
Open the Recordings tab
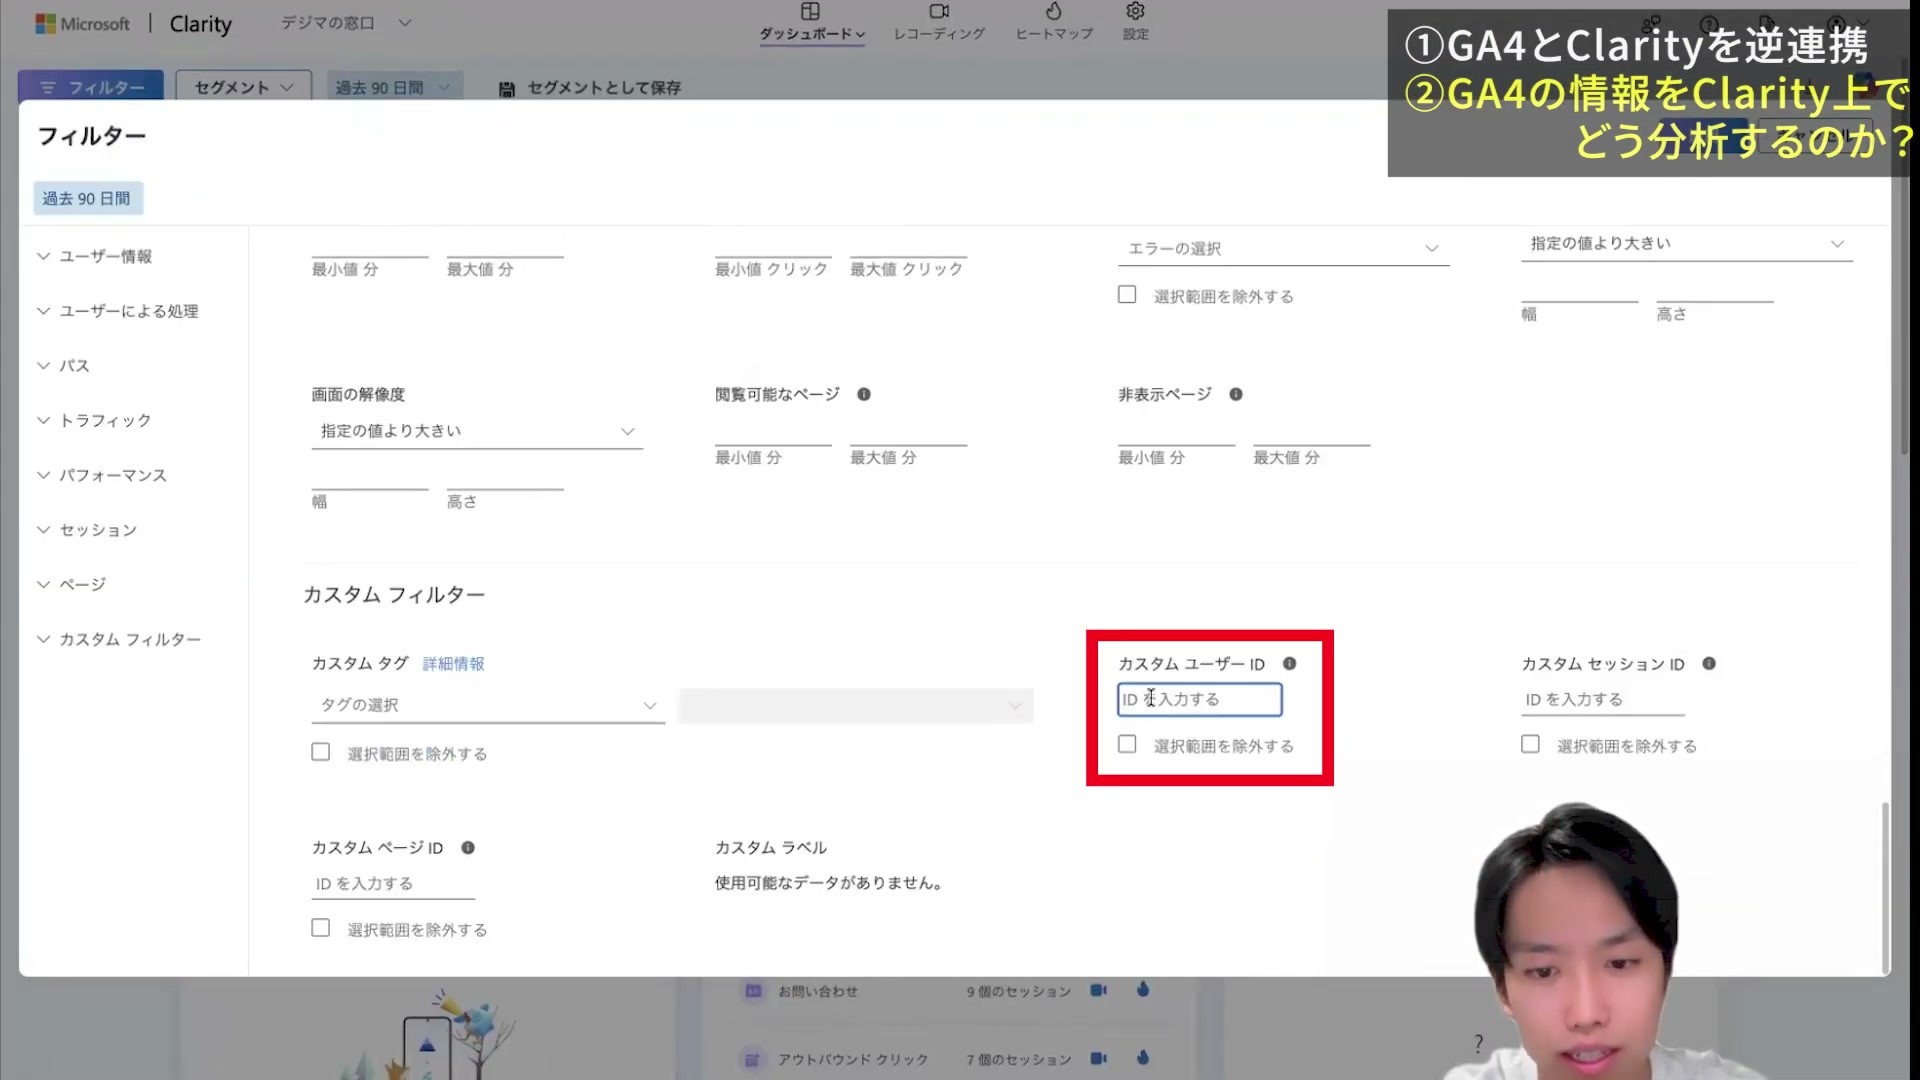939,23
